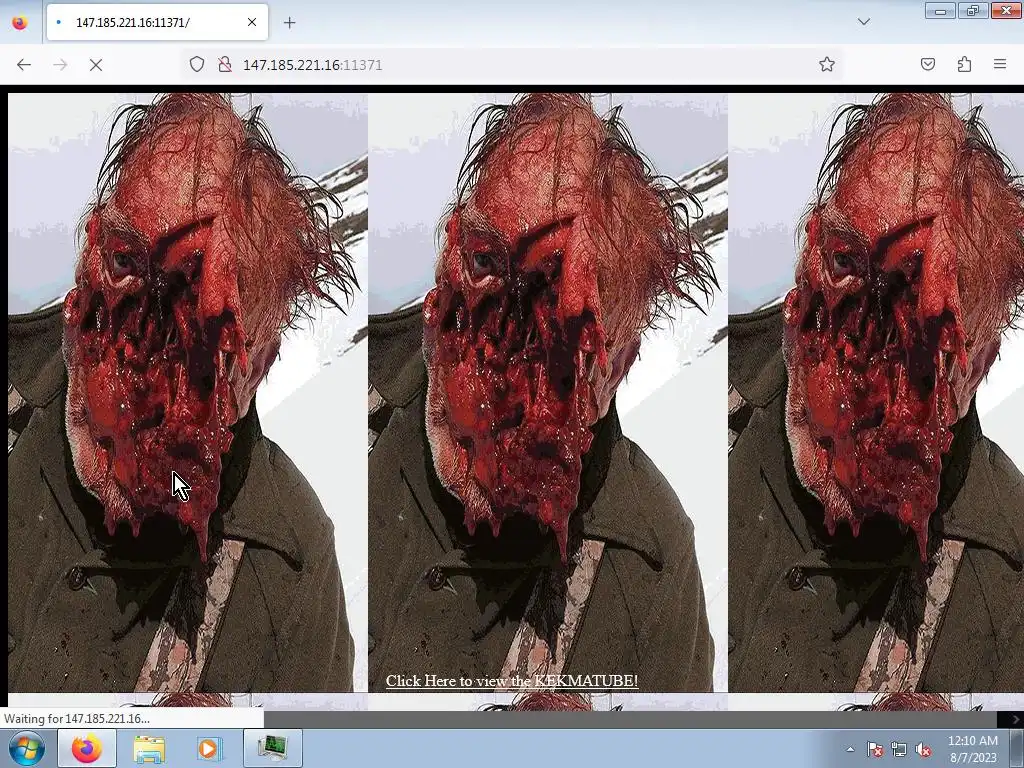Image resolution: width=1024 pixels, height=768 pixels.
Task: Open tracking protection shield icon
Action: [x=197, y=65]
